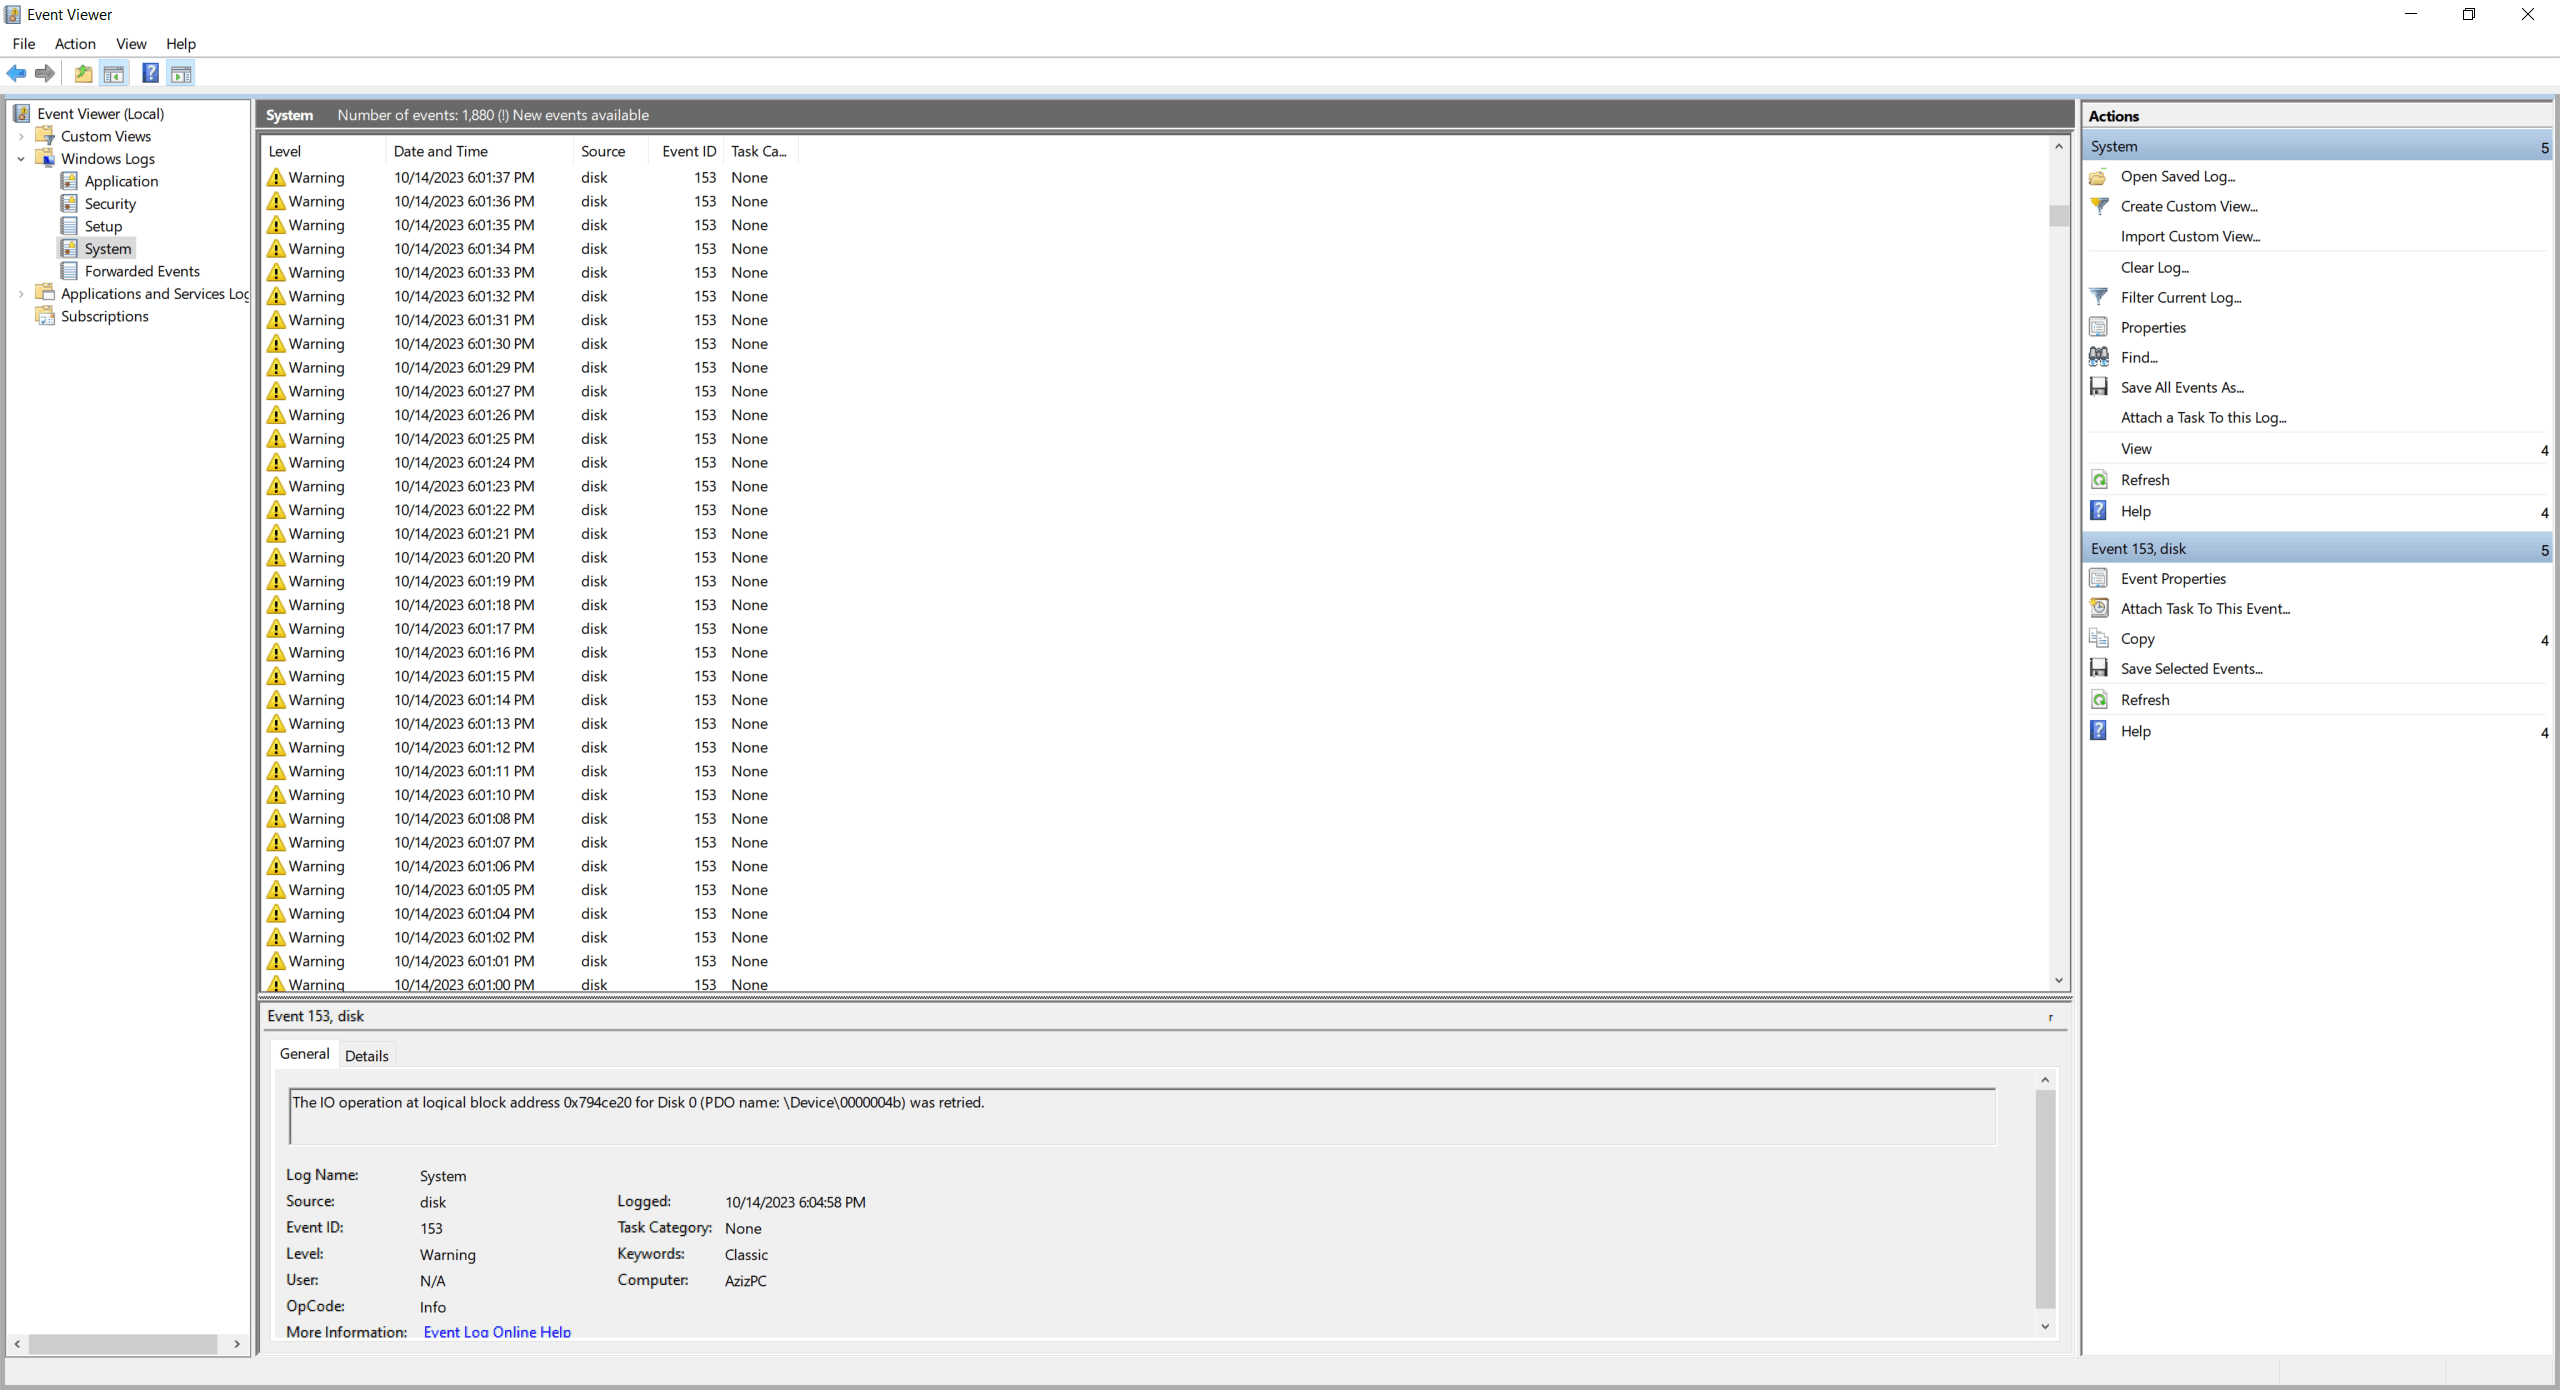Click the Find binoculars icon

click(x=2099, y=357)
